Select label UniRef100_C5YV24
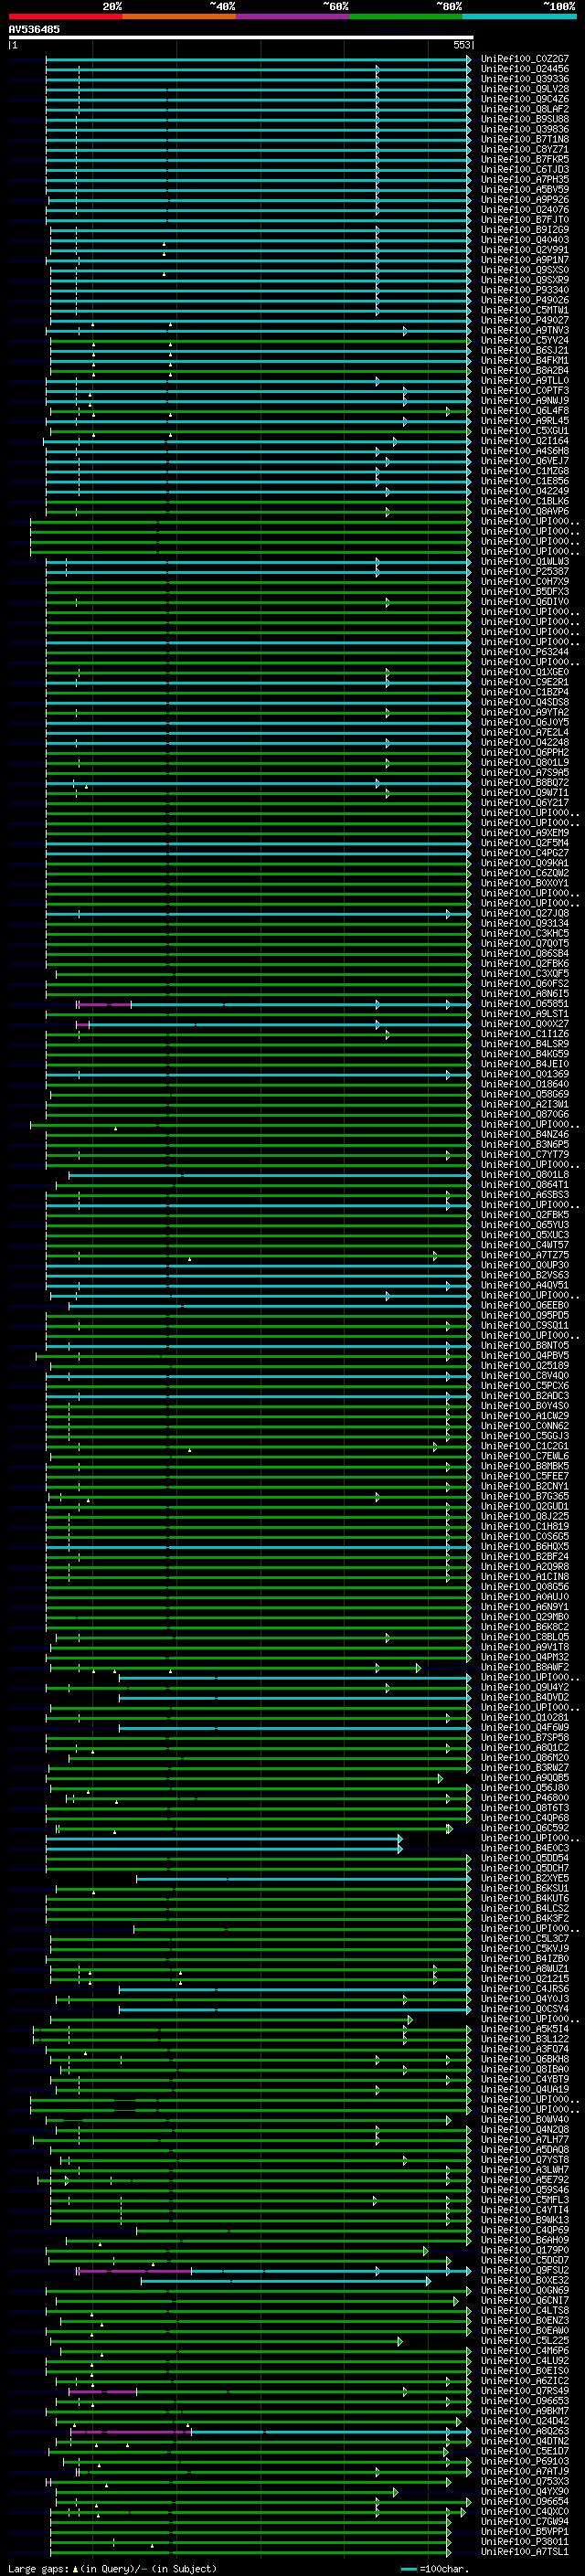585x2576 pixels. pyautogui.click(x=525, y=340)
